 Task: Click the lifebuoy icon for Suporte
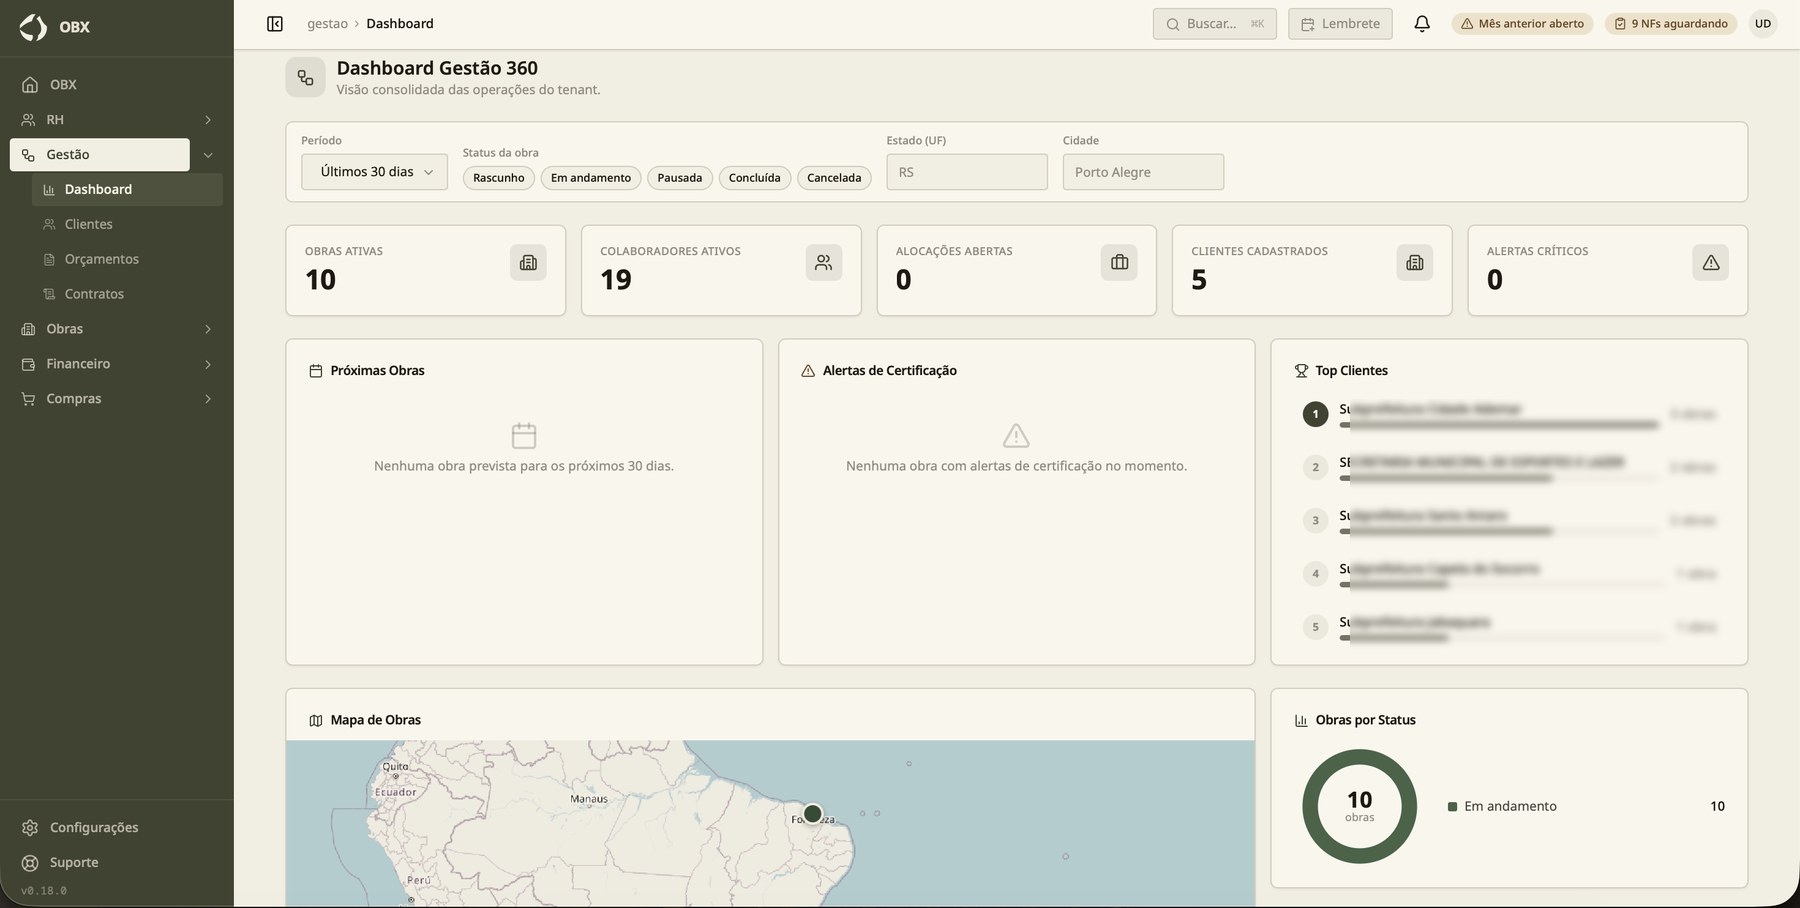[30, 863]
